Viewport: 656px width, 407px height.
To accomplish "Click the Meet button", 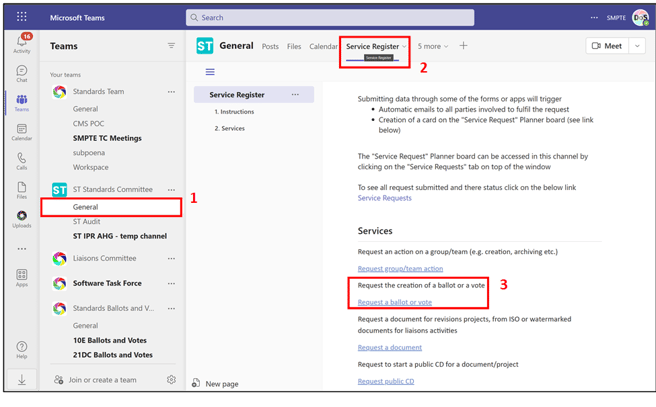I will point(607,46).
